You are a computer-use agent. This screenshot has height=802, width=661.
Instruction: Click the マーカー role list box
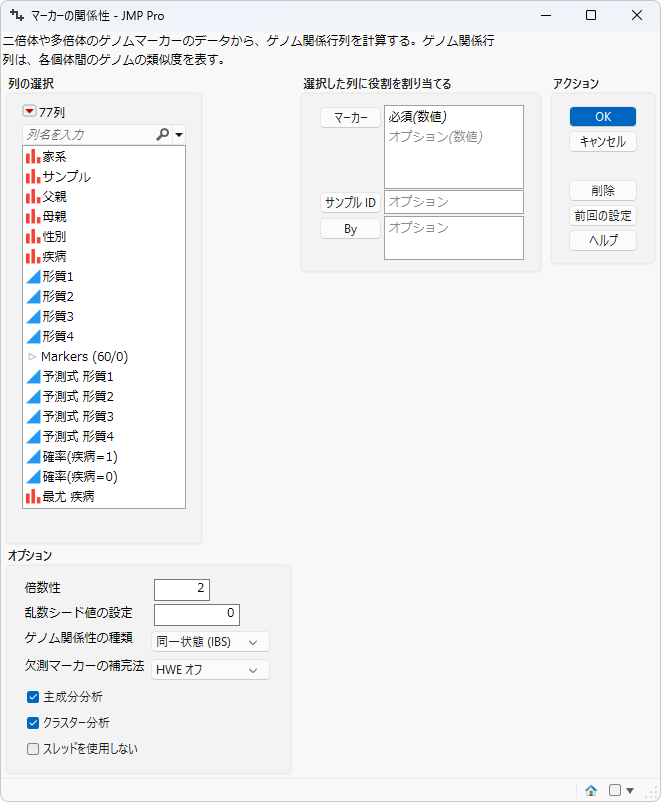(x=454, y=147)
